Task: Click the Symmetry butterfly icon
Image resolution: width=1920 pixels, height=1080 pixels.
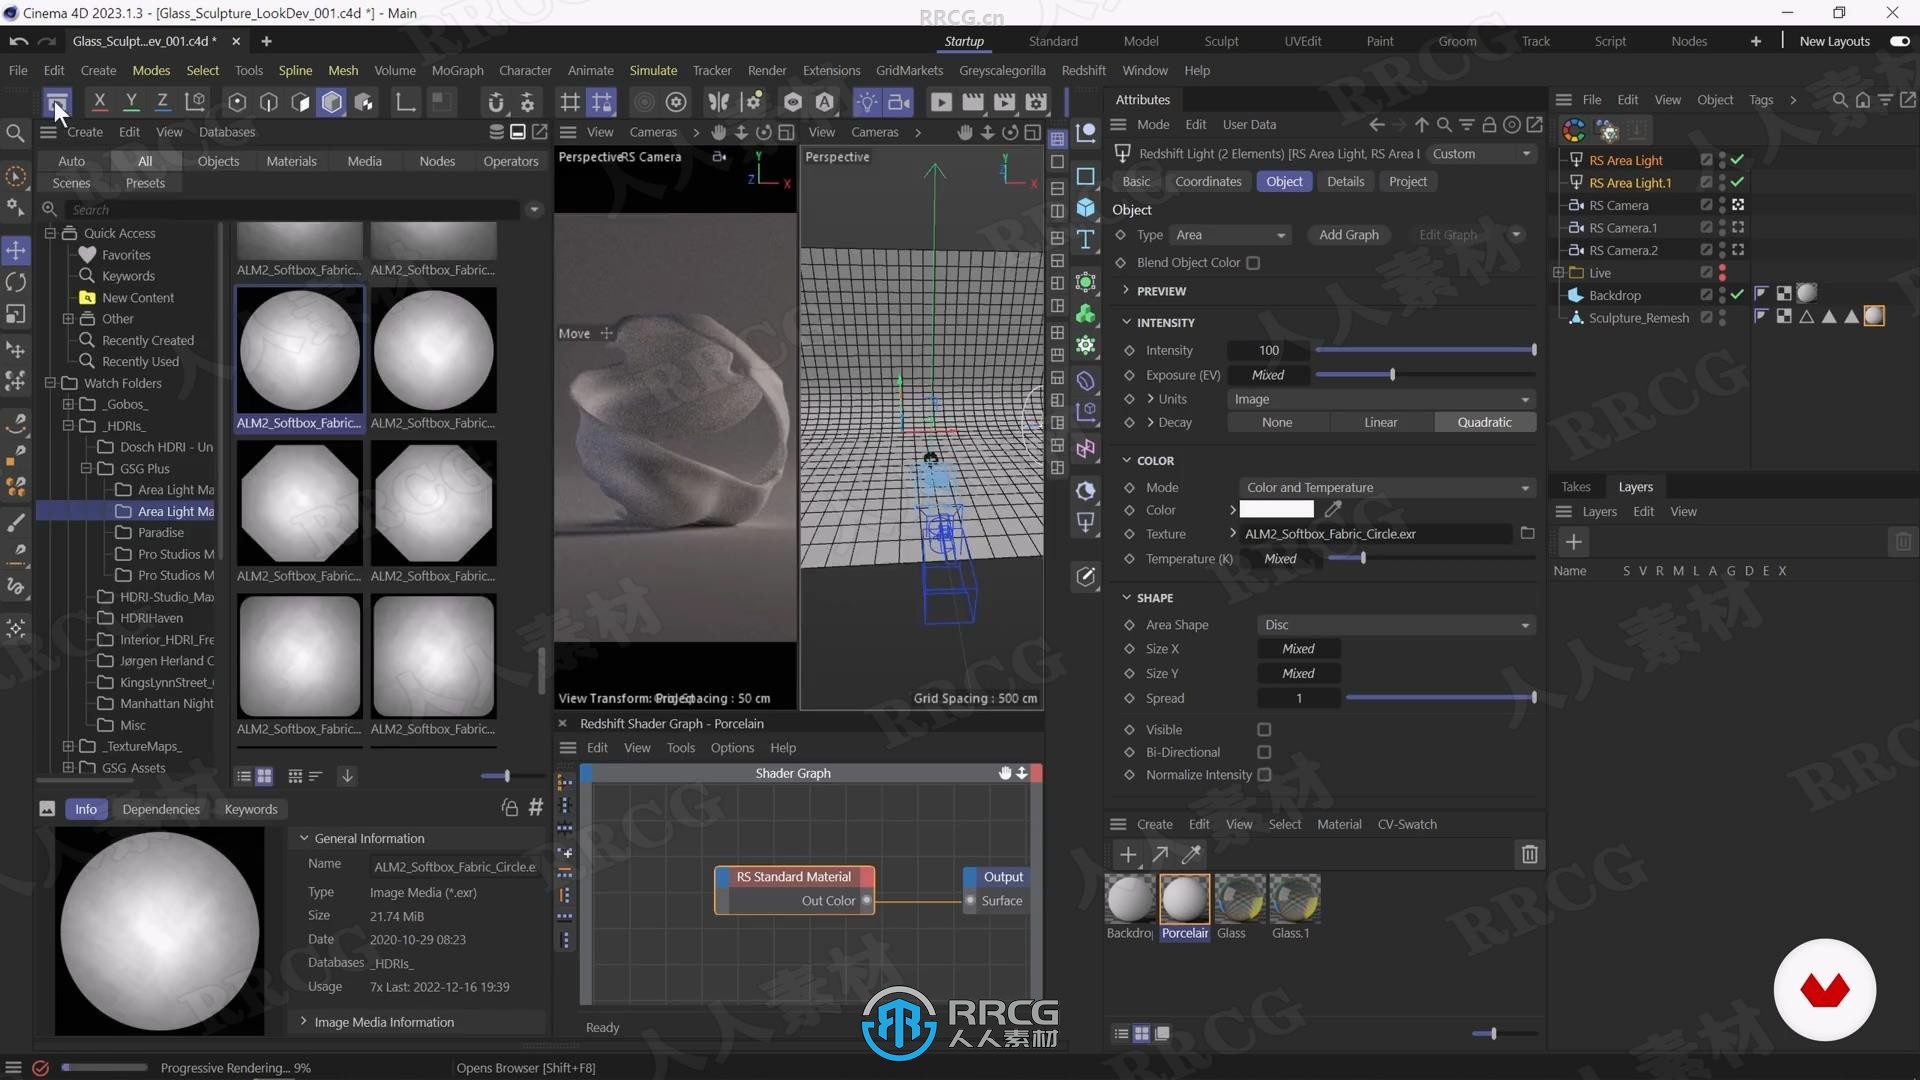Action: coord(718,102)
